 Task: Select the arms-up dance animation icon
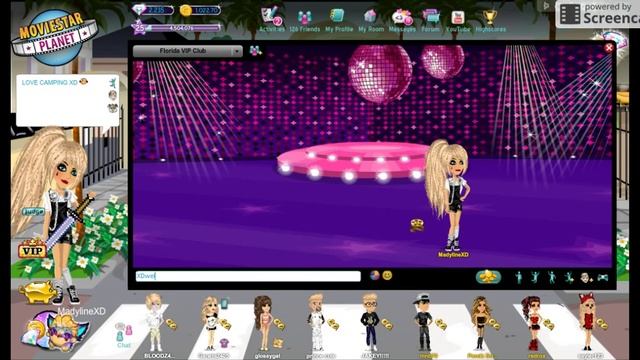tap(535, 278)
